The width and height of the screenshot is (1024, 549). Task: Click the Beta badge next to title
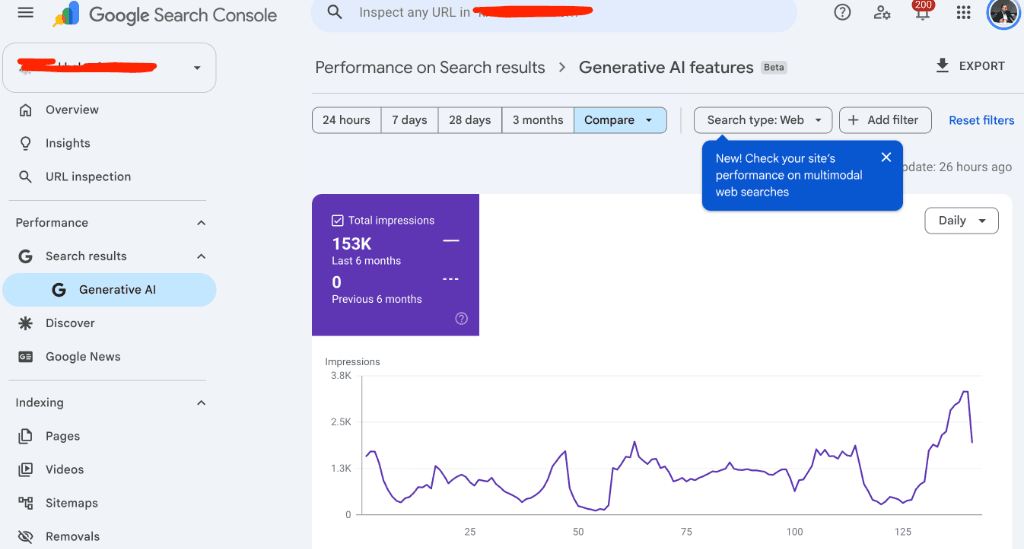[x=774, y=67]
